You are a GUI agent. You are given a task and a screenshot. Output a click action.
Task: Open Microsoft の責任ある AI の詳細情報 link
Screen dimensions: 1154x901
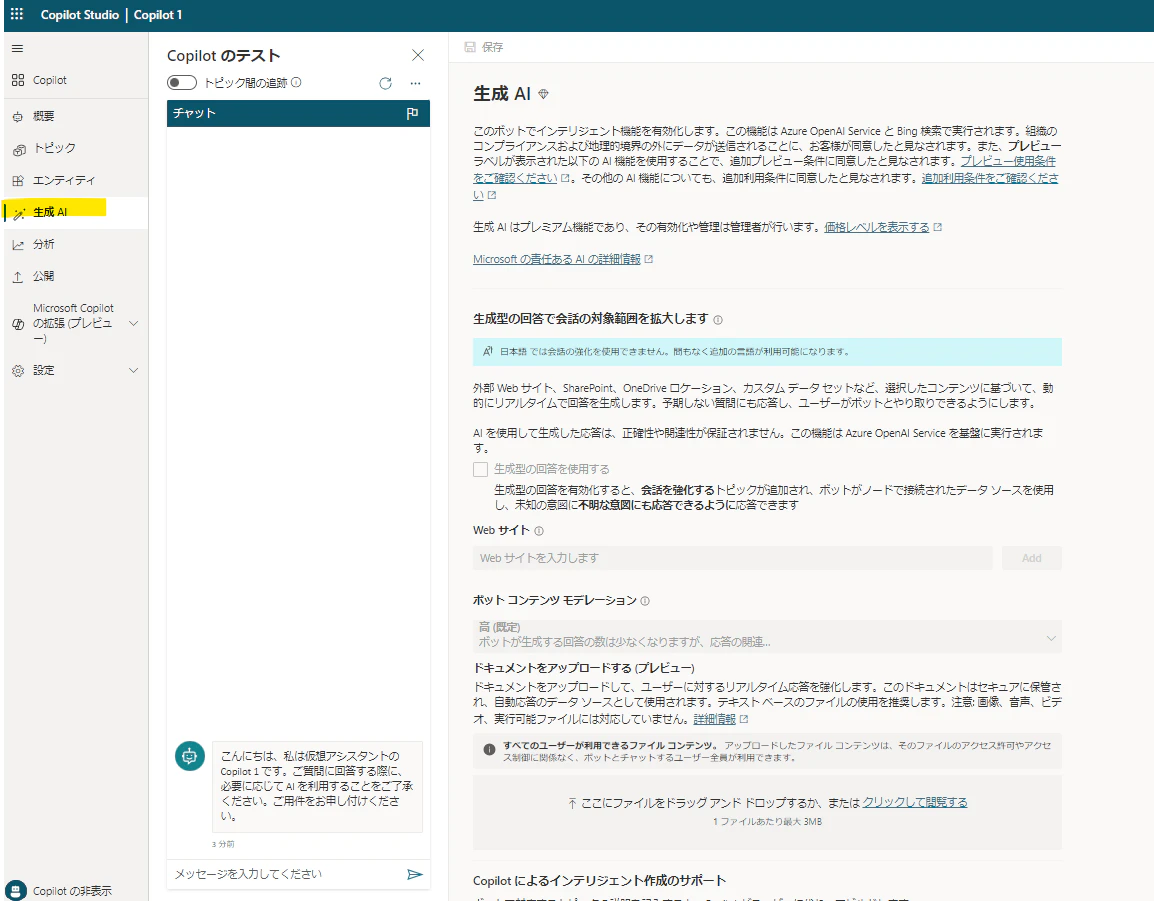[557, 259]
